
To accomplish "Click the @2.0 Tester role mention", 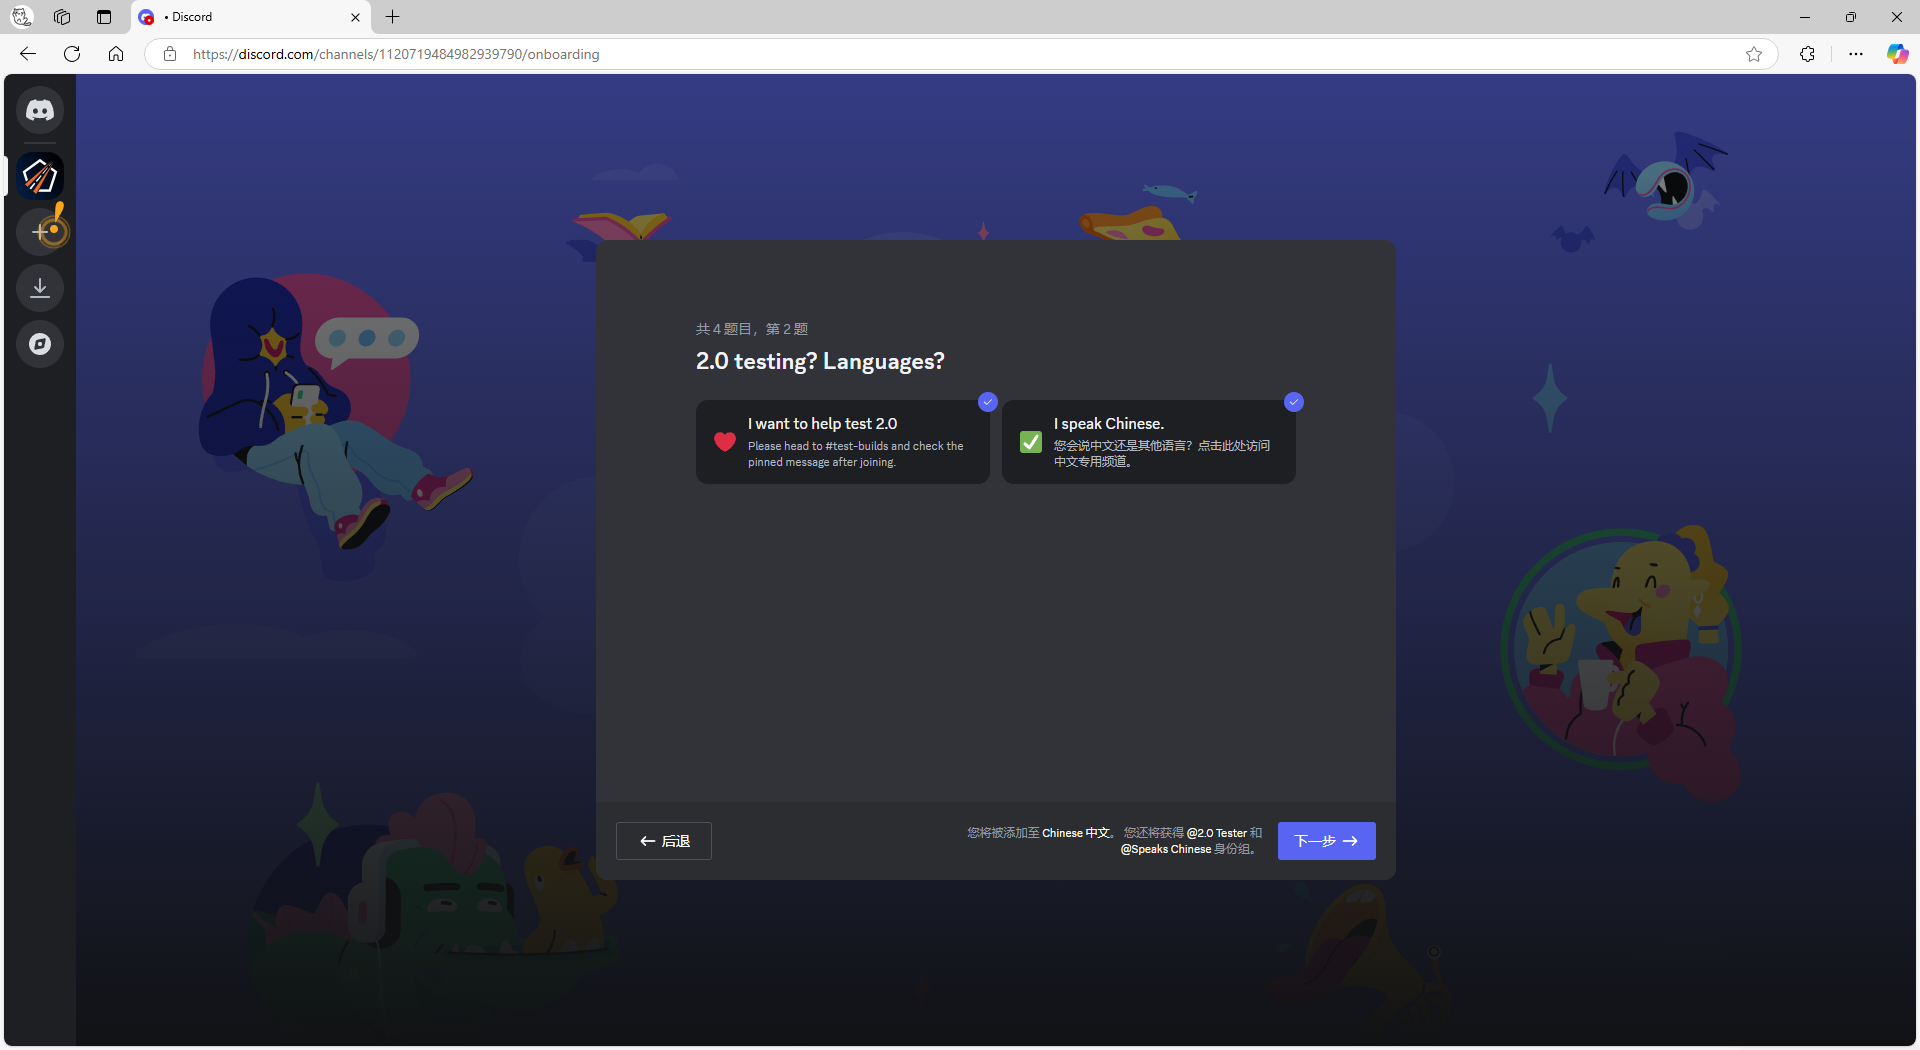I will pyautogui.click(x=1217, y=833).
